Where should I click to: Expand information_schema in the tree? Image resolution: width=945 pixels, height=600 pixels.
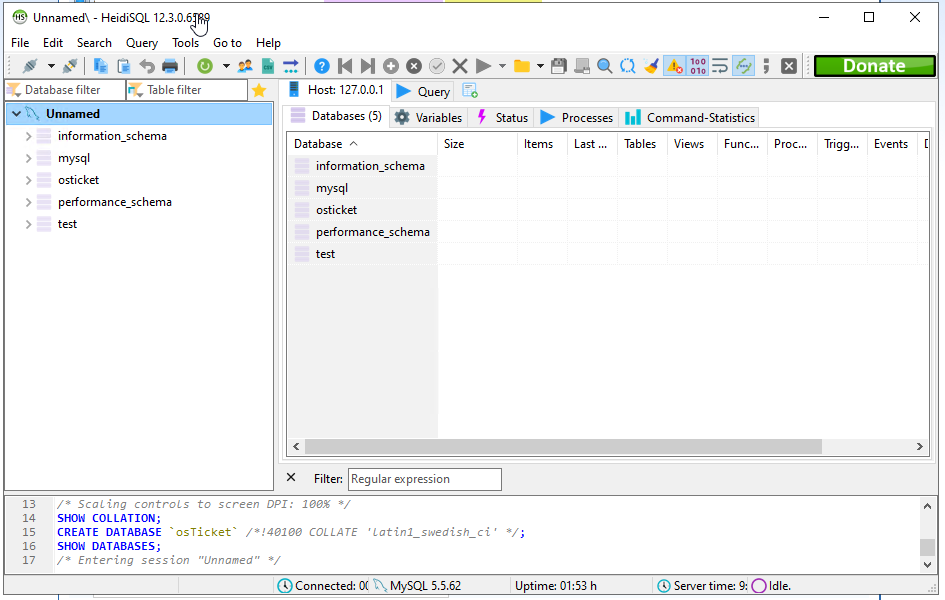click(x=28, y=136)
